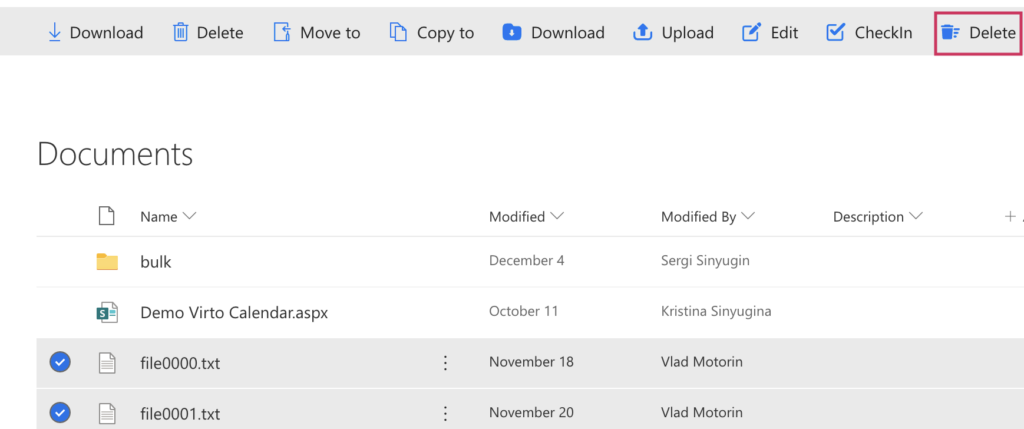Click the highlighted bulk Delete icon
1024x429 pixels.
click(x=950, y=32)
